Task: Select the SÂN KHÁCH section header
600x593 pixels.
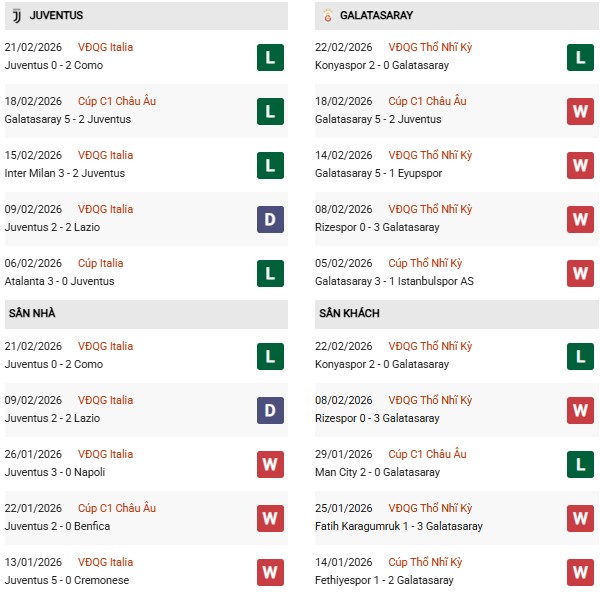Action: (349, 314)
